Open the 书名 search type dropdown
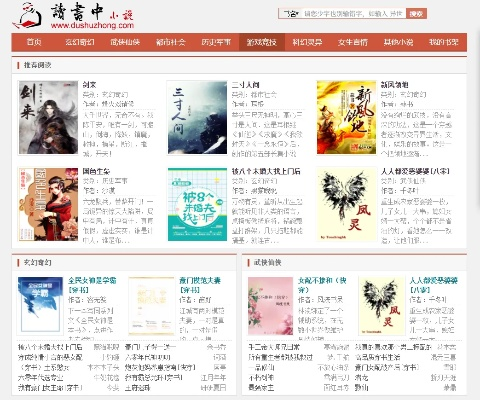The width and height of the screenshot is (480, 400). pyautogui.click(x=291, y=14)
